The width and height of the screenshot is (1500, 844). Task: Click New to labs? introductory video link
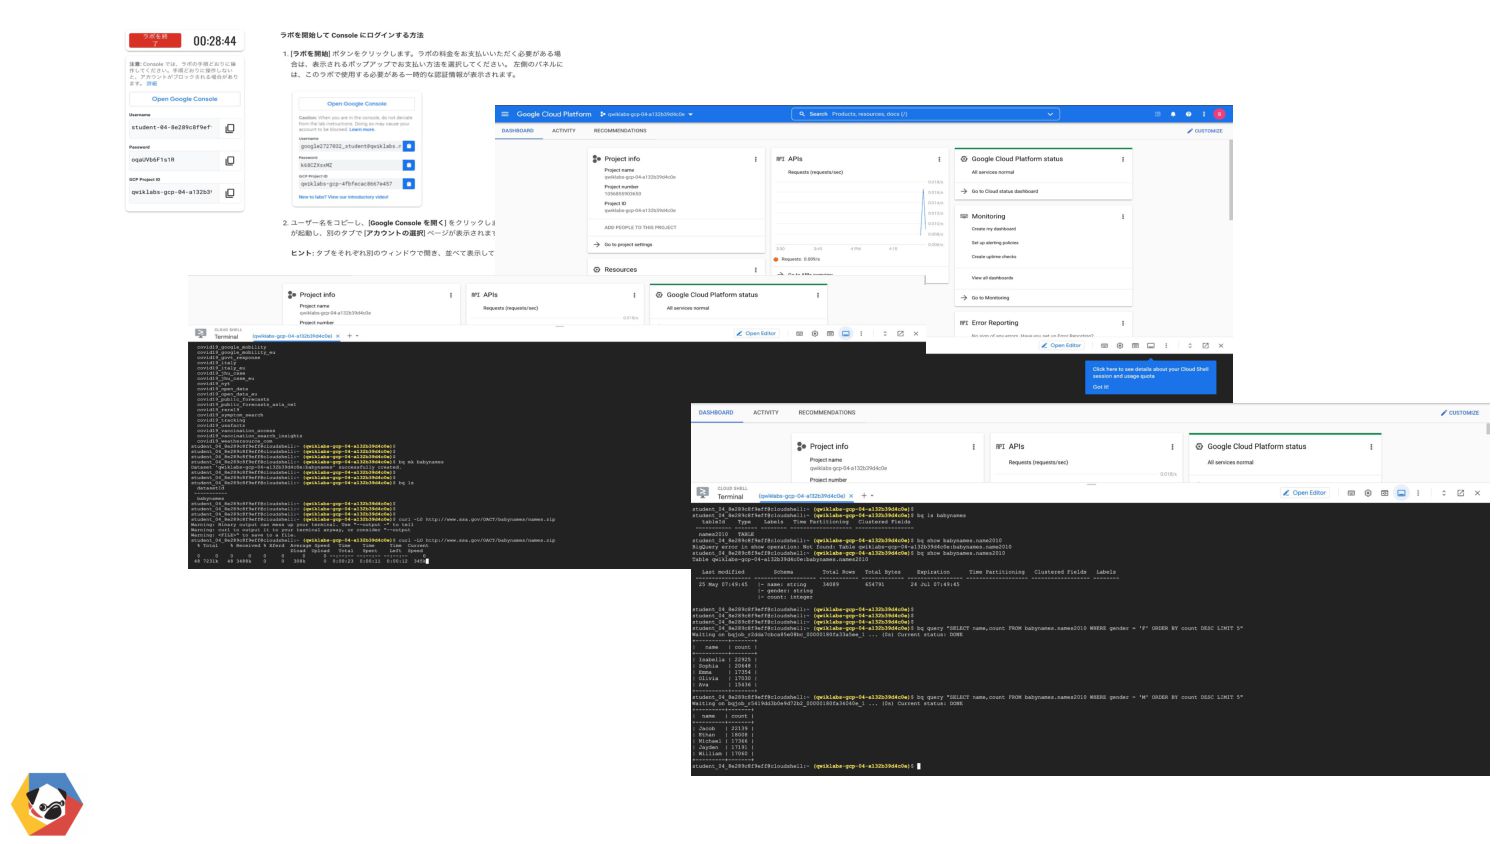point(343,197)
